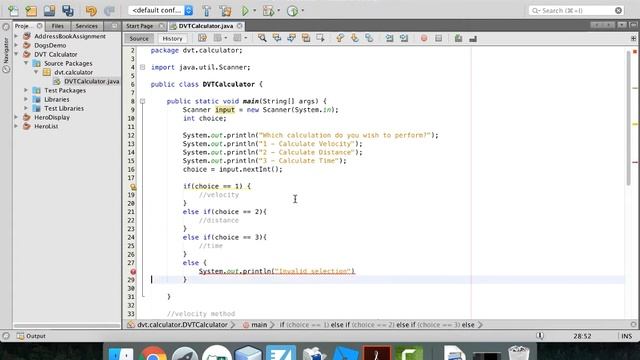Click the error marker beside line 28
The image size is (640, 360).
[133, 271]
